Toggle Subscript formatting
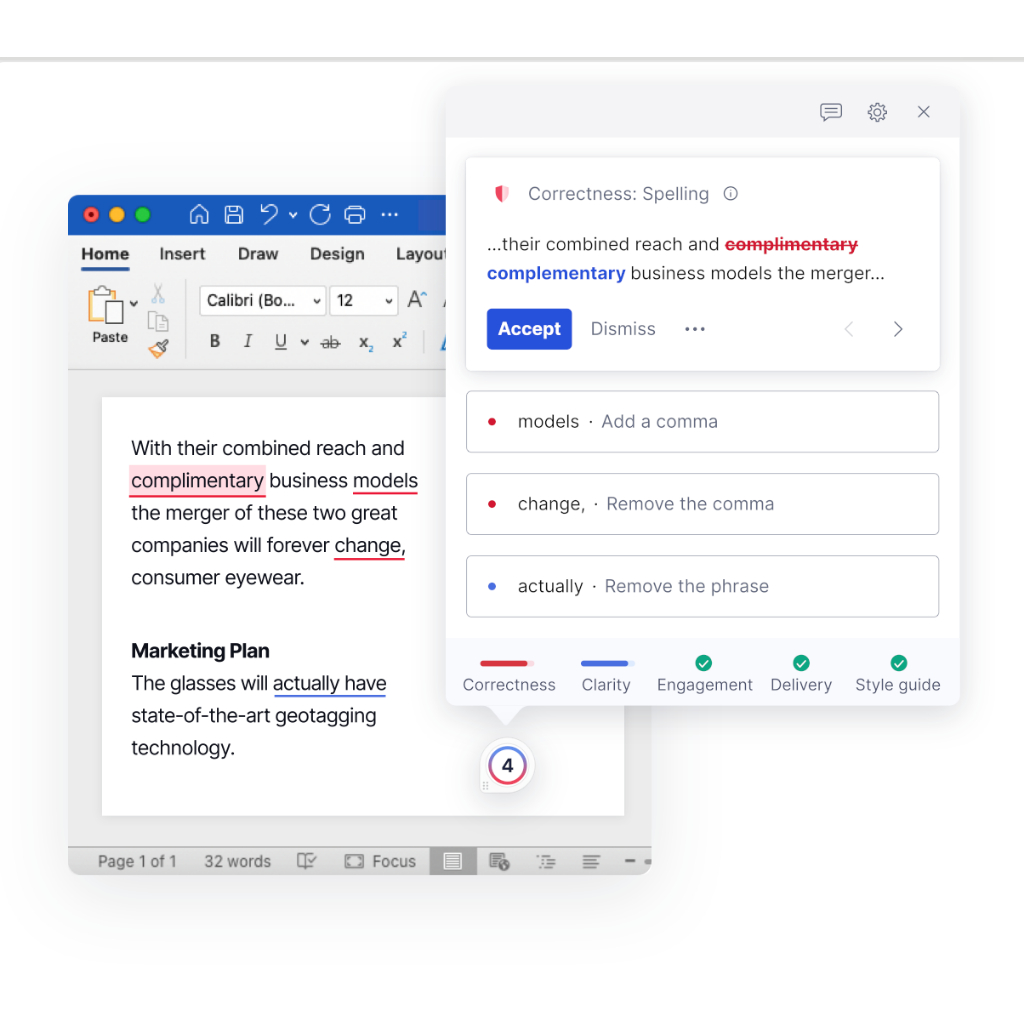Image resolution: width=1024 pixels, height=1024 pixels. click(x=366, y=343)
